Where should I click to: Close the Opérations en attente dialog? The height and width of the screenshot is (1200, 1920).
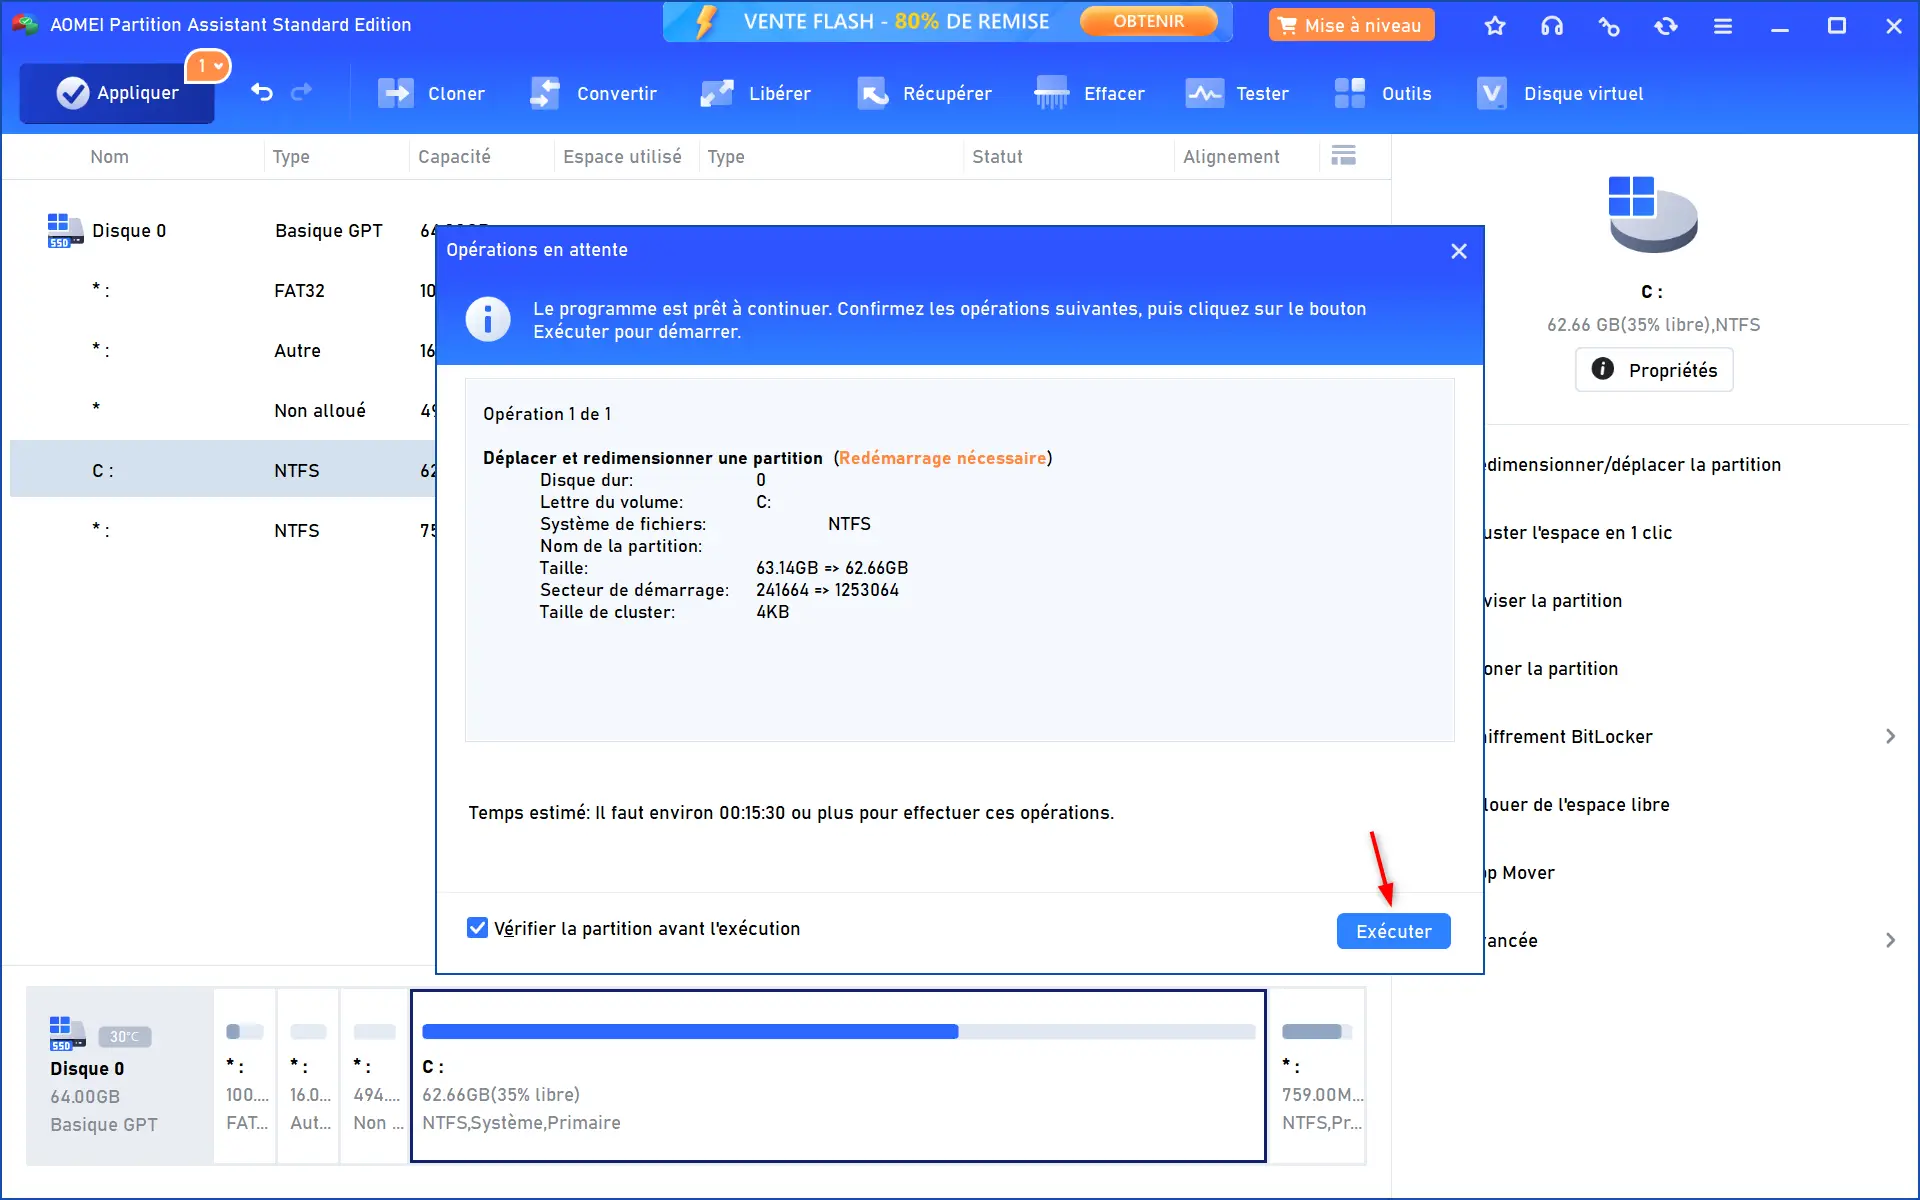click(x=1459, y=251)
